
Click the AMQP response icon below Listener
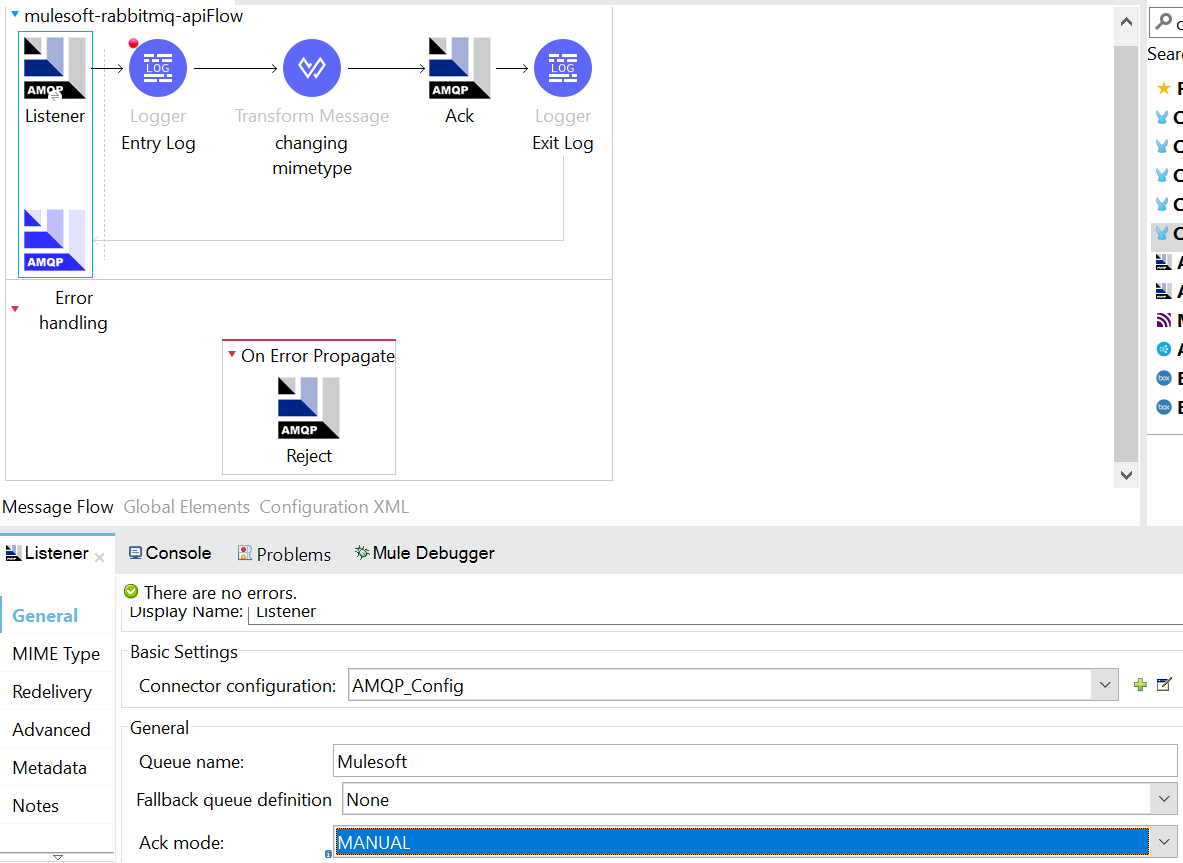tap(55, 241)
